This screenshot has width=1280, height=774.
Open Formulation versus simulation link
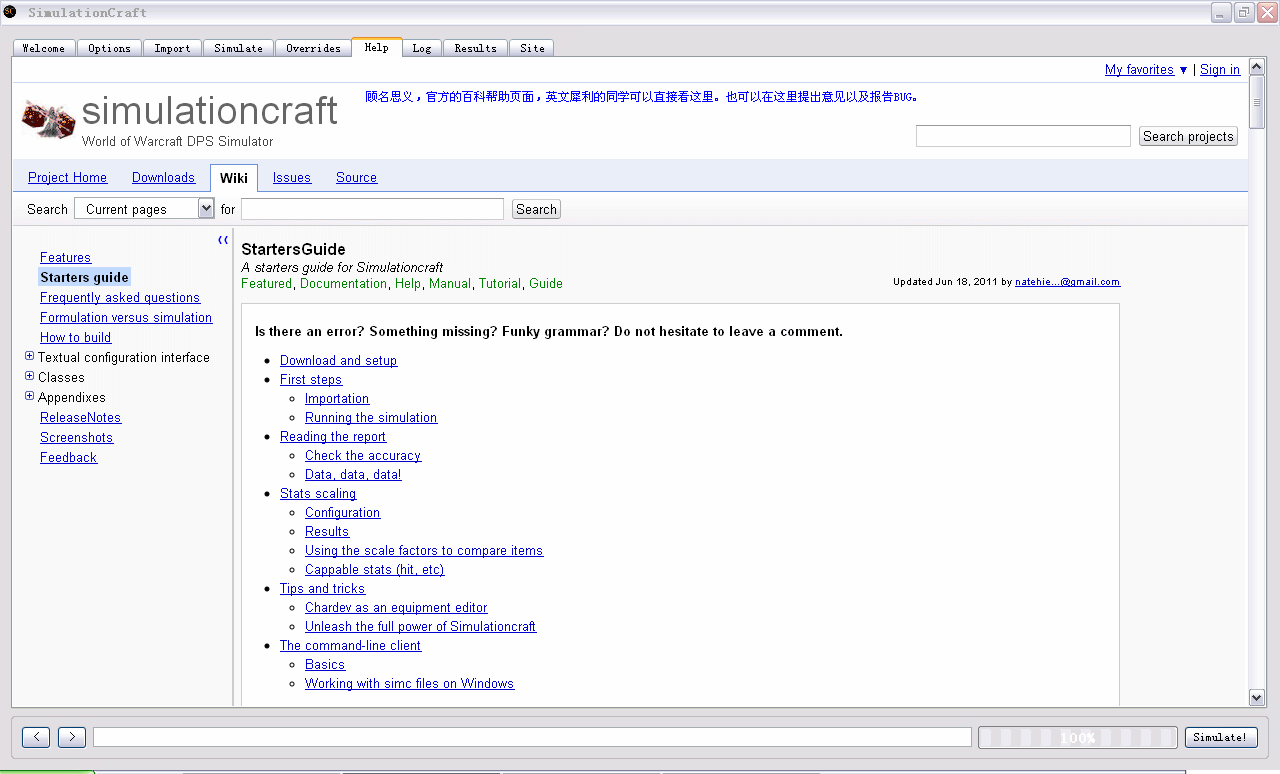(126, 317)
